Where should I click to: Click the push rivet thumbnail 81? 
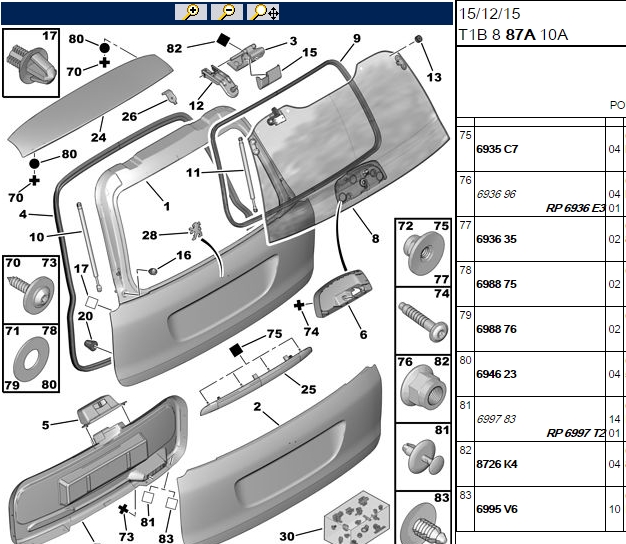tap(423, 457)
